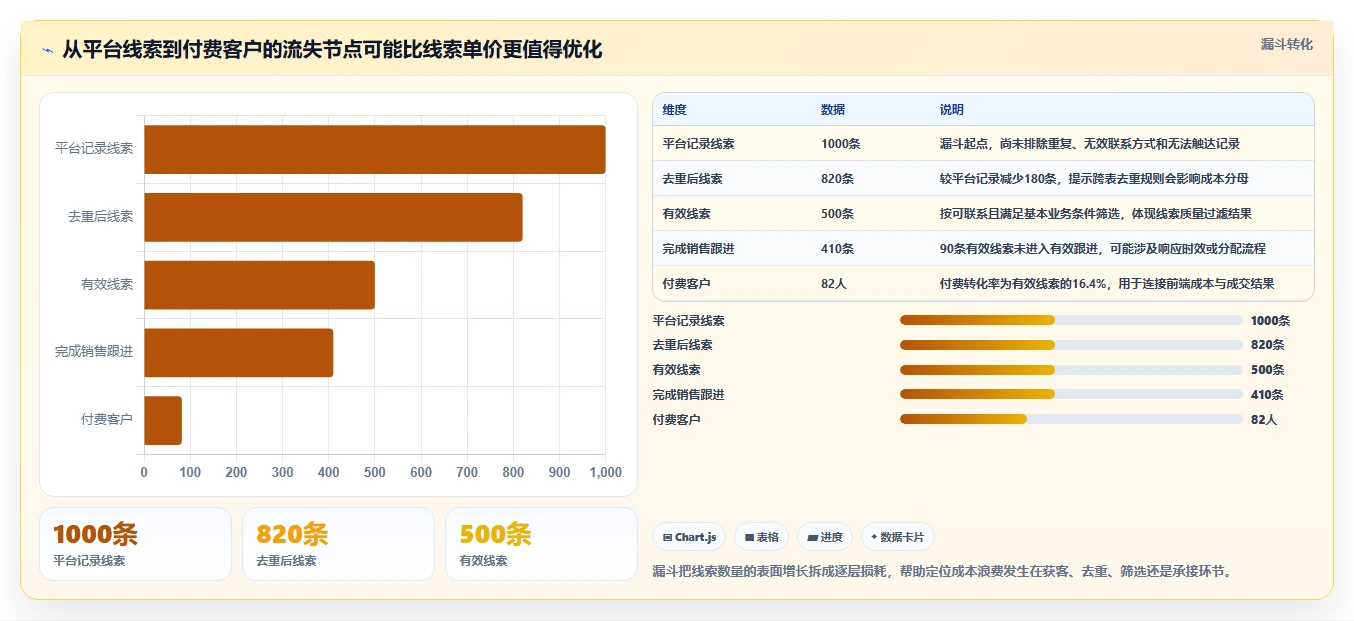The image size is (1354, 621).
Task: Click table value 820条
Action: [x=837, y=179]
